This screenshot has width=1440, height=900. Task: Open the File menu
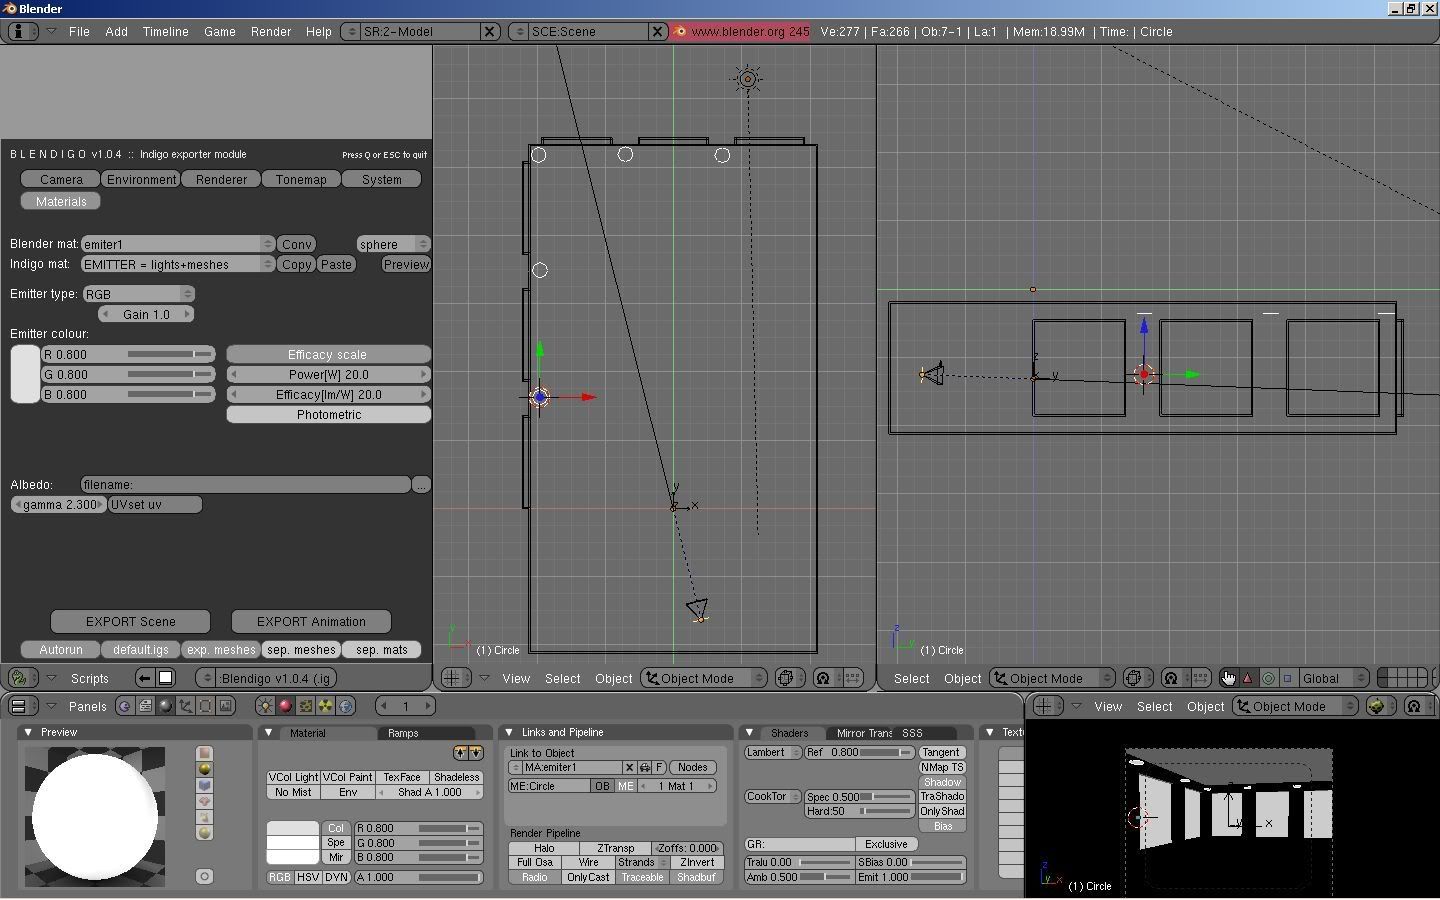[79, 31]
